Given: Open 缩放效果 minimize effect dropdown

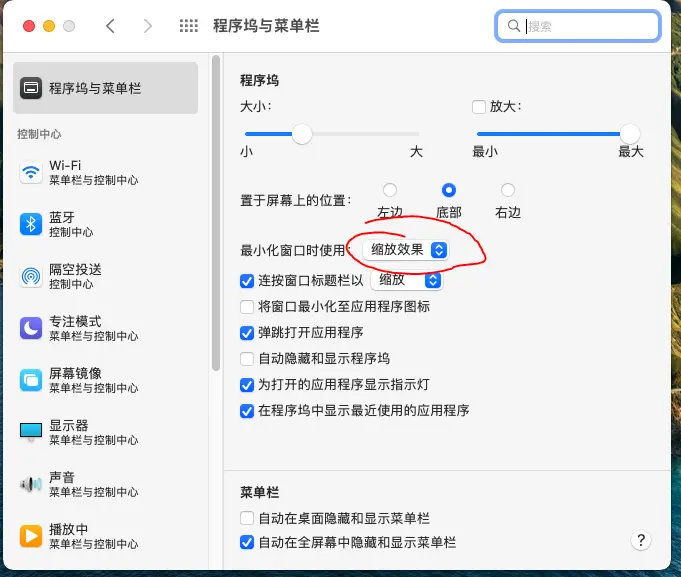Looking at the screenshot, I should 406,250.
